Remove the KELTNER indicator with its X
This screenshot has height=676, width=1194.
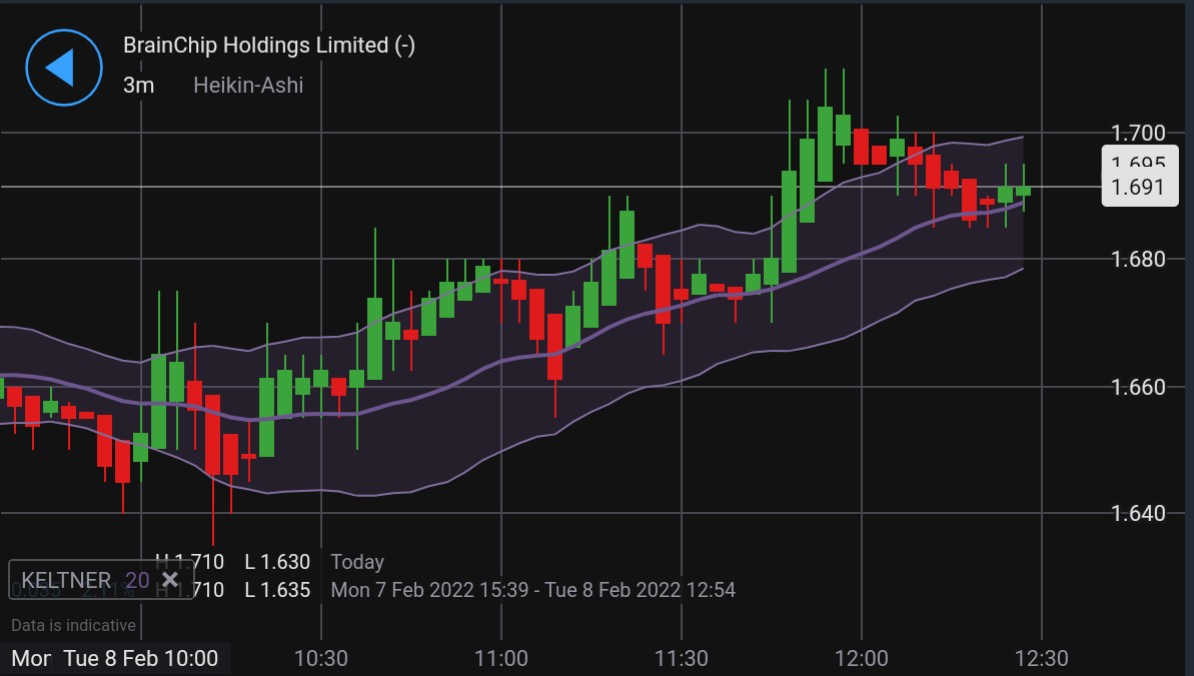(x=170, y=580)
